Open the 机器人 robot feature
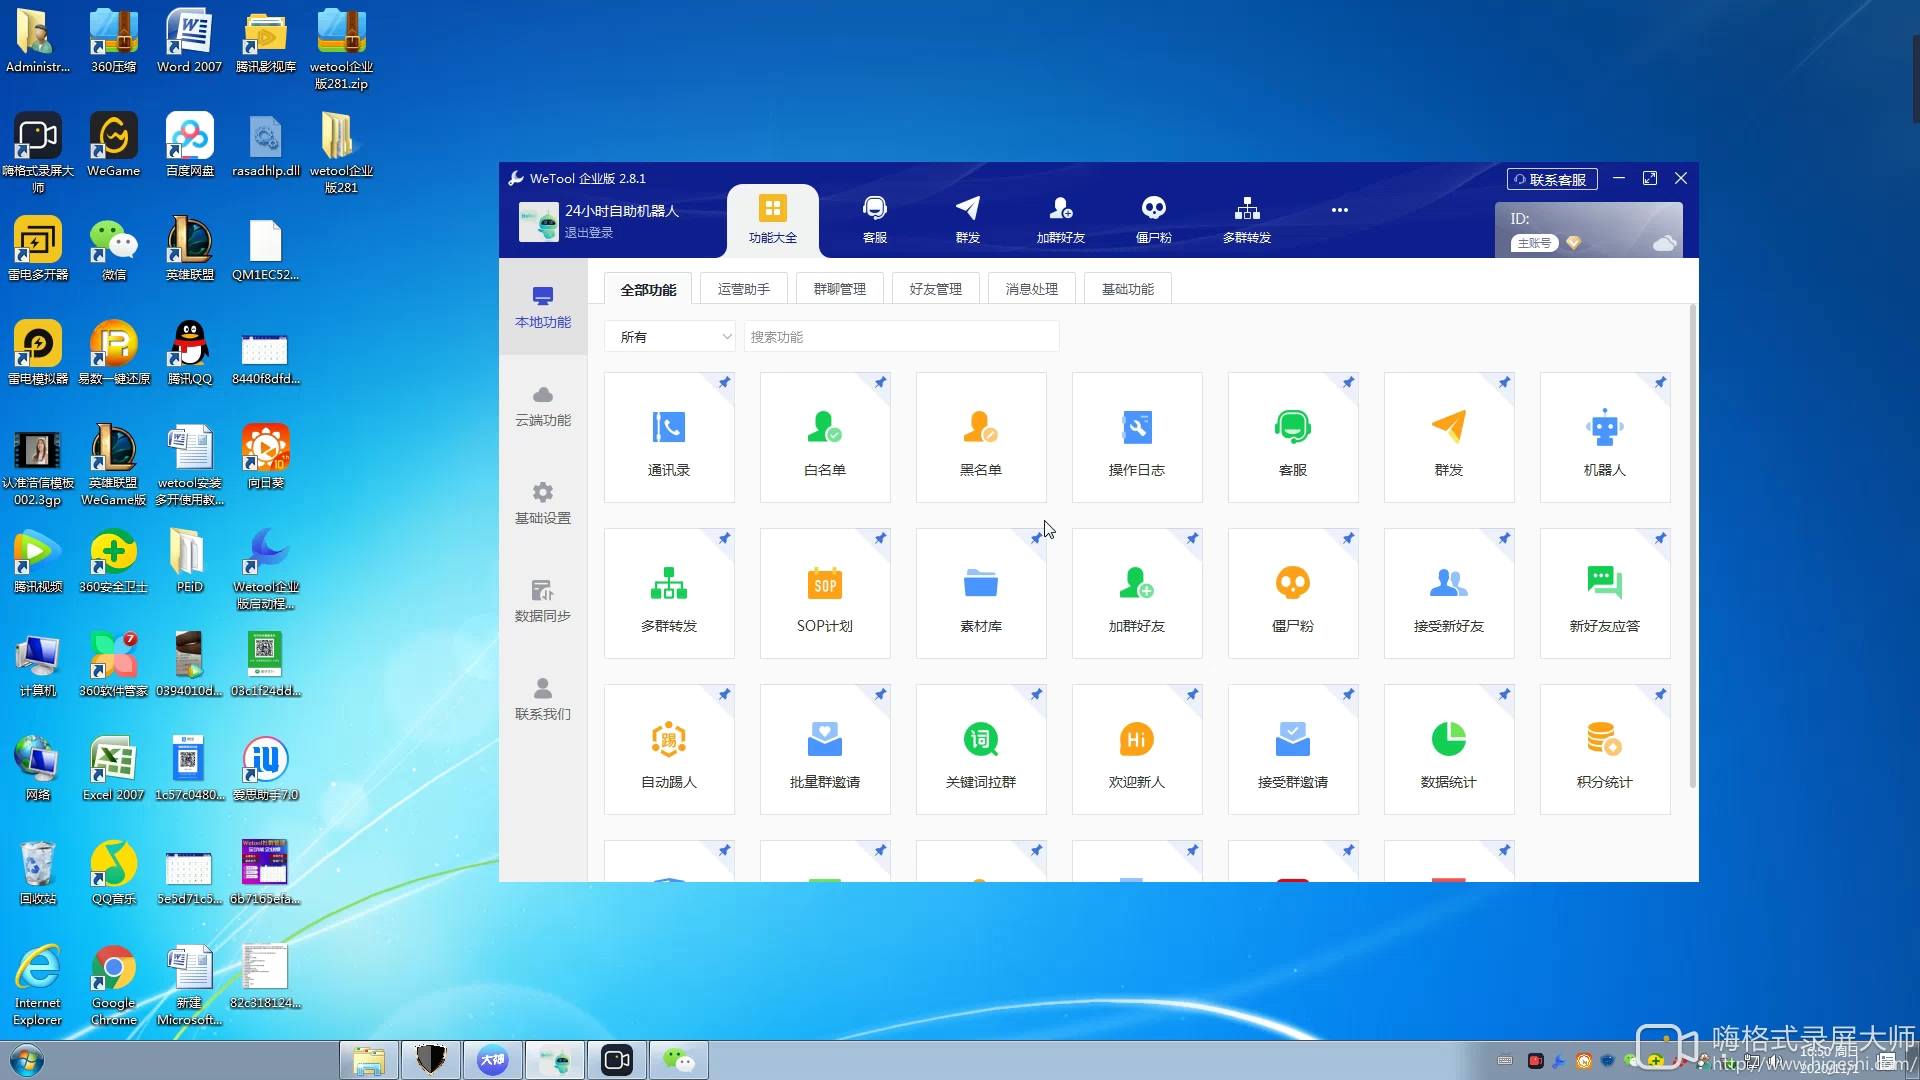Viewport: 1920px width, 1080px height. [x=1605, y=437]
